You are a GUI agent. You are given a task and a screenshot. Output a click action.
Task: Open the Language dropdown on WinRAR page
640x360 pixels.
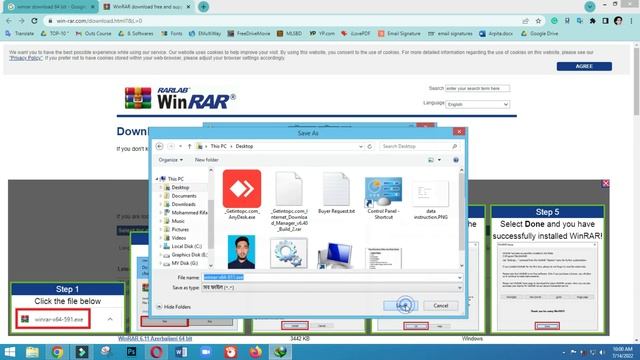tap(477, 104)
